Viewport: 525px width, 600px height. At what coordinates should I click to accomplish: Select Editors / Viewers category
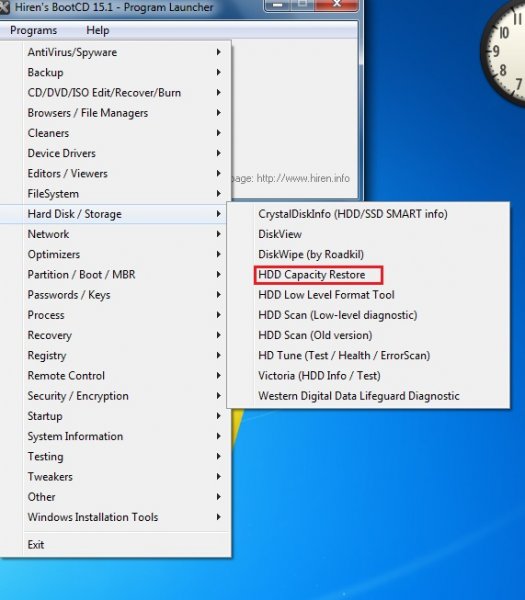click(x=115, y=174)
